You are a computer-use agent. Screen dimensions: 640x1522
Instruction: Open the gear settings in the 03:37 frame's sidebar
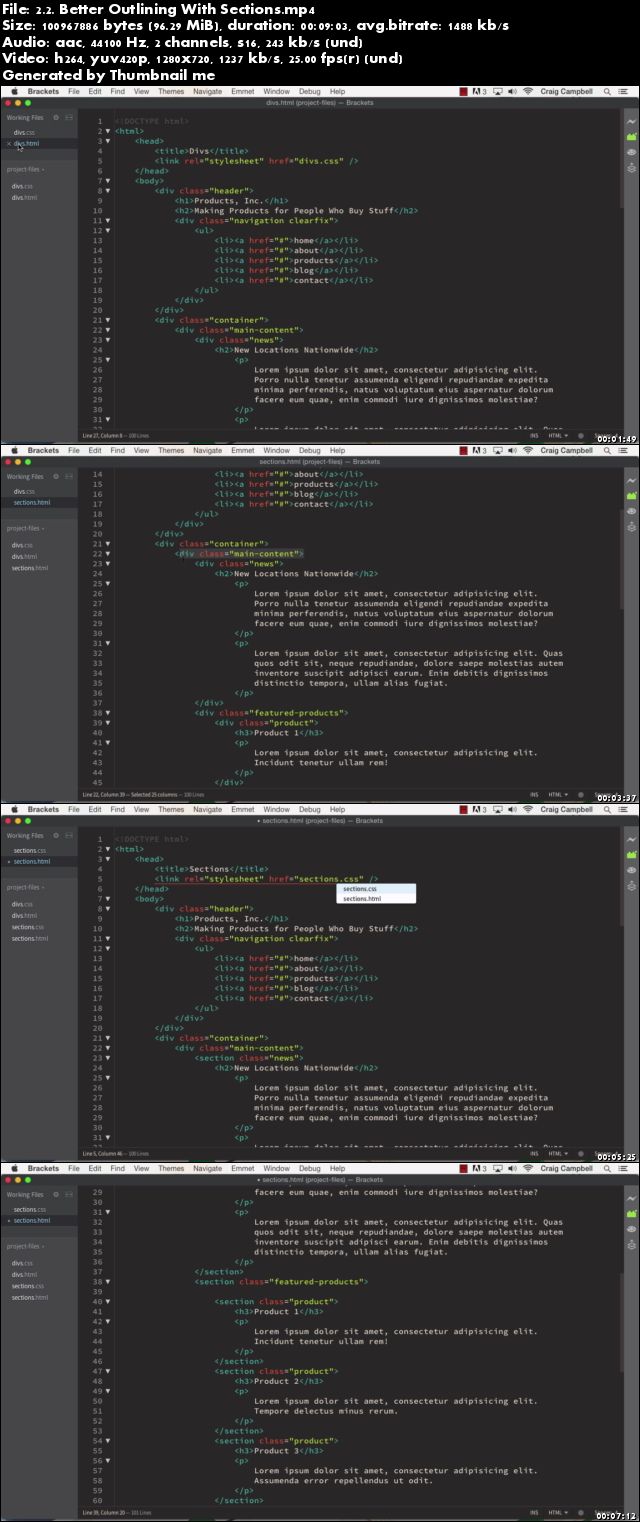[x=56, y=476]
